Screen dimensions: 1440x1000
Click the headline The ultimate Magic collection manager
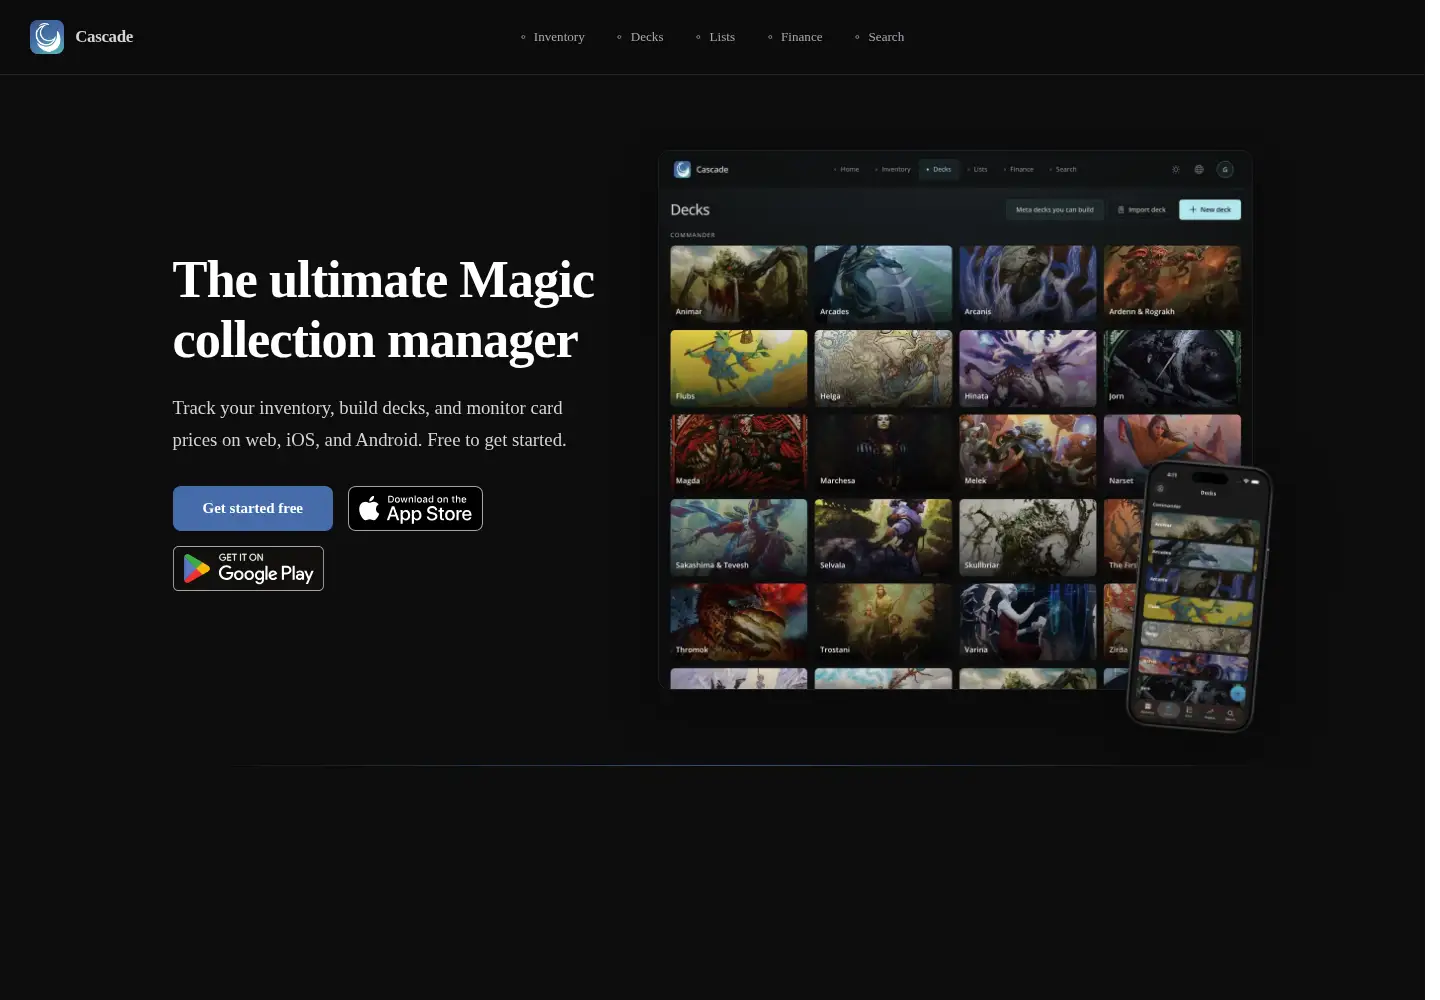point(384,310)
